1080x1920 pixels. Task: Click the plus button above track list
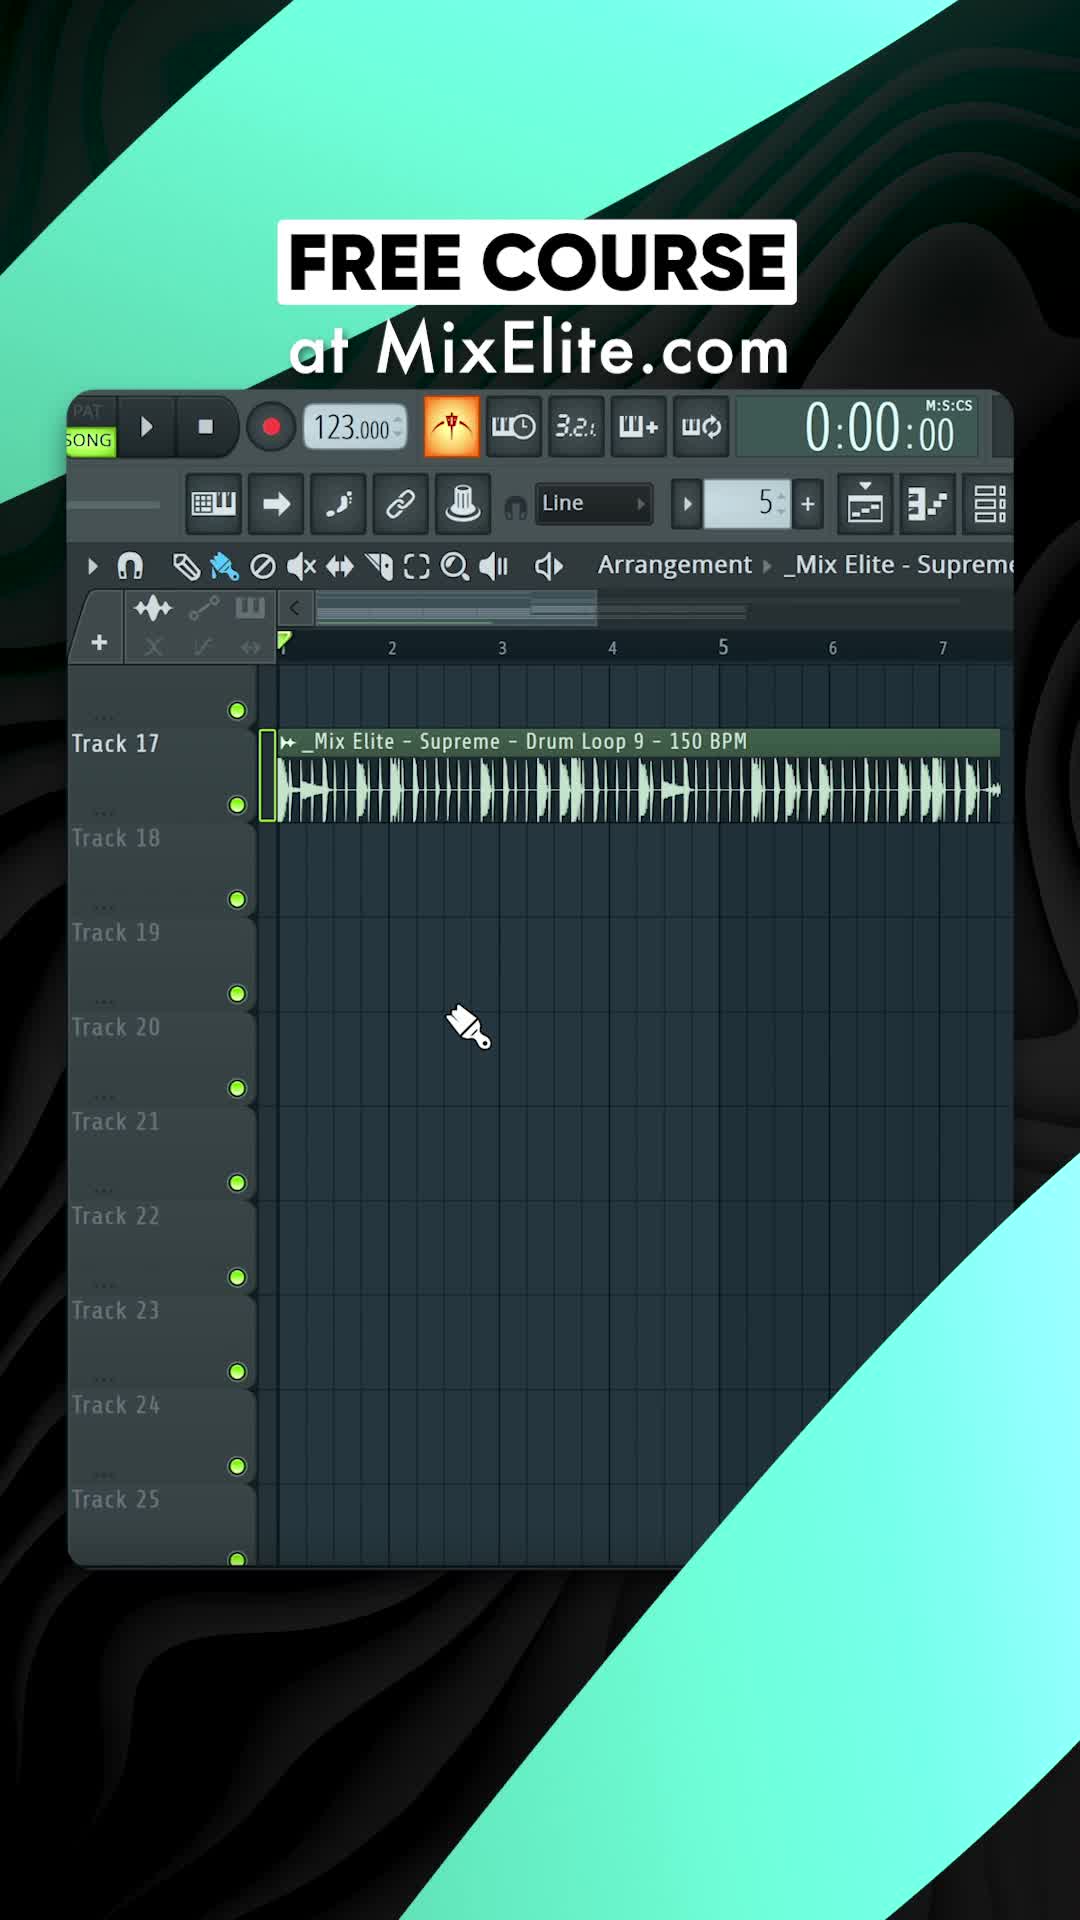coord(99,643)
